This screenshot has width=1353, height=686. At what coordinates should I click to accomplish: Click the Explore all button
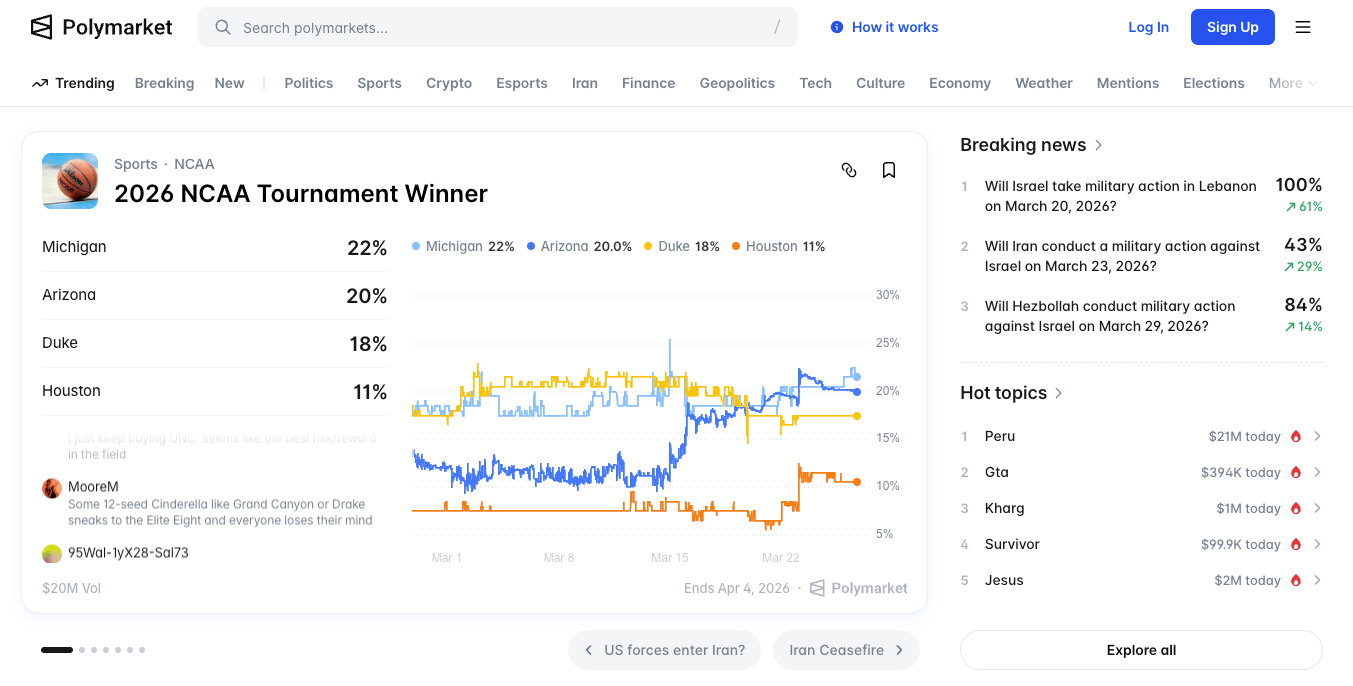tap(1141, 650)
